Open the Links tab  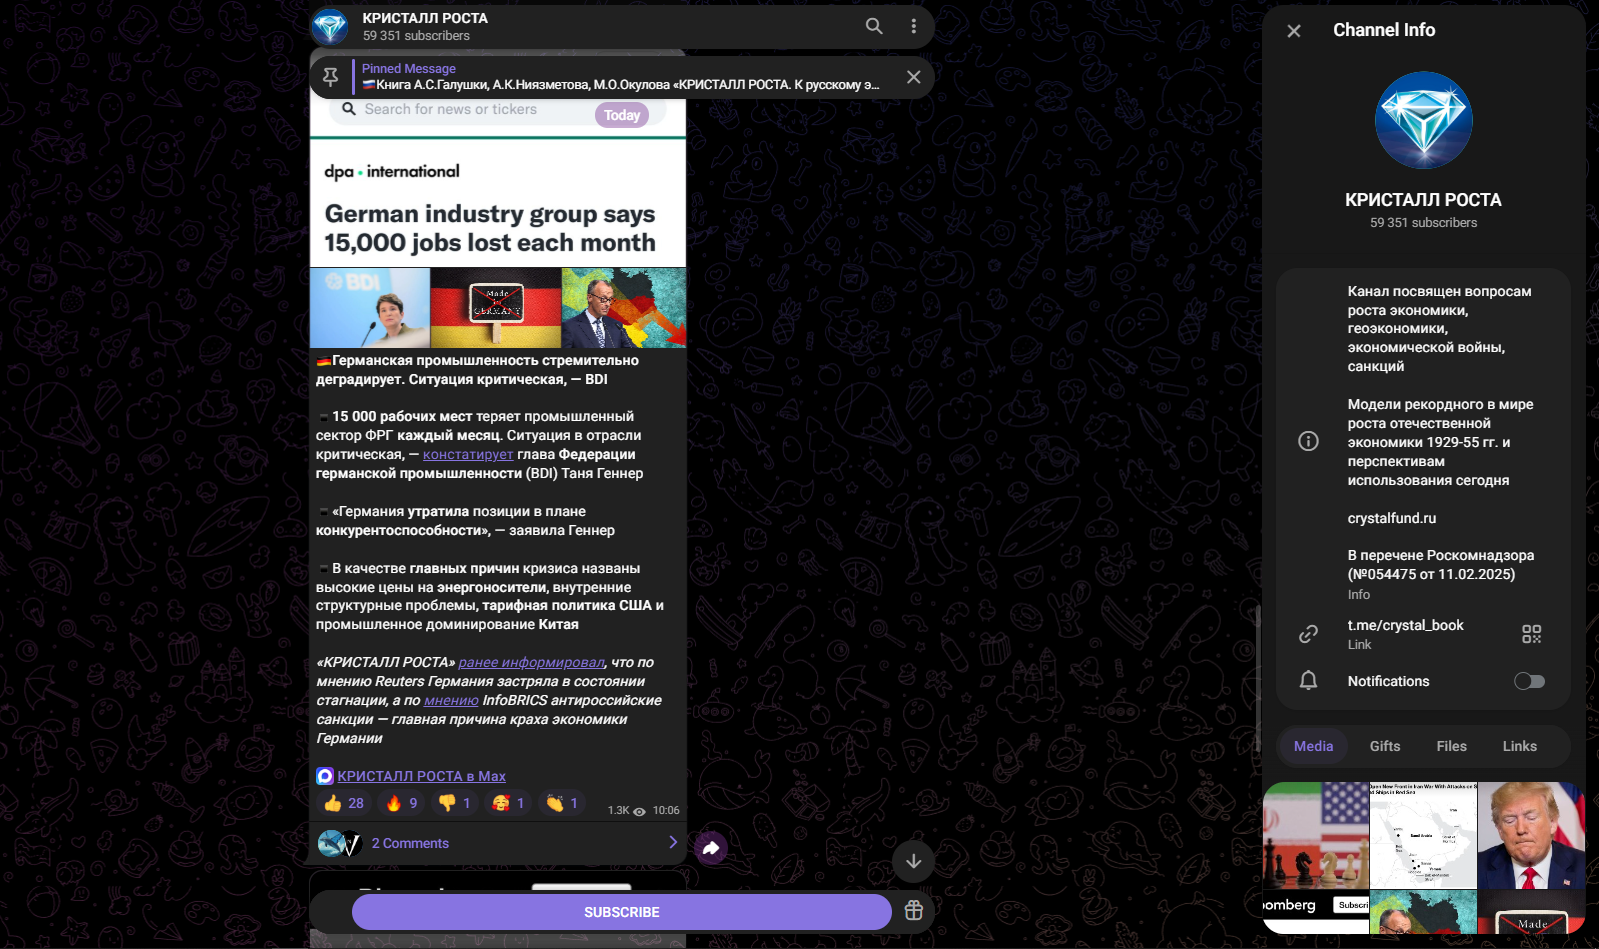click(x=1519, y=746)
